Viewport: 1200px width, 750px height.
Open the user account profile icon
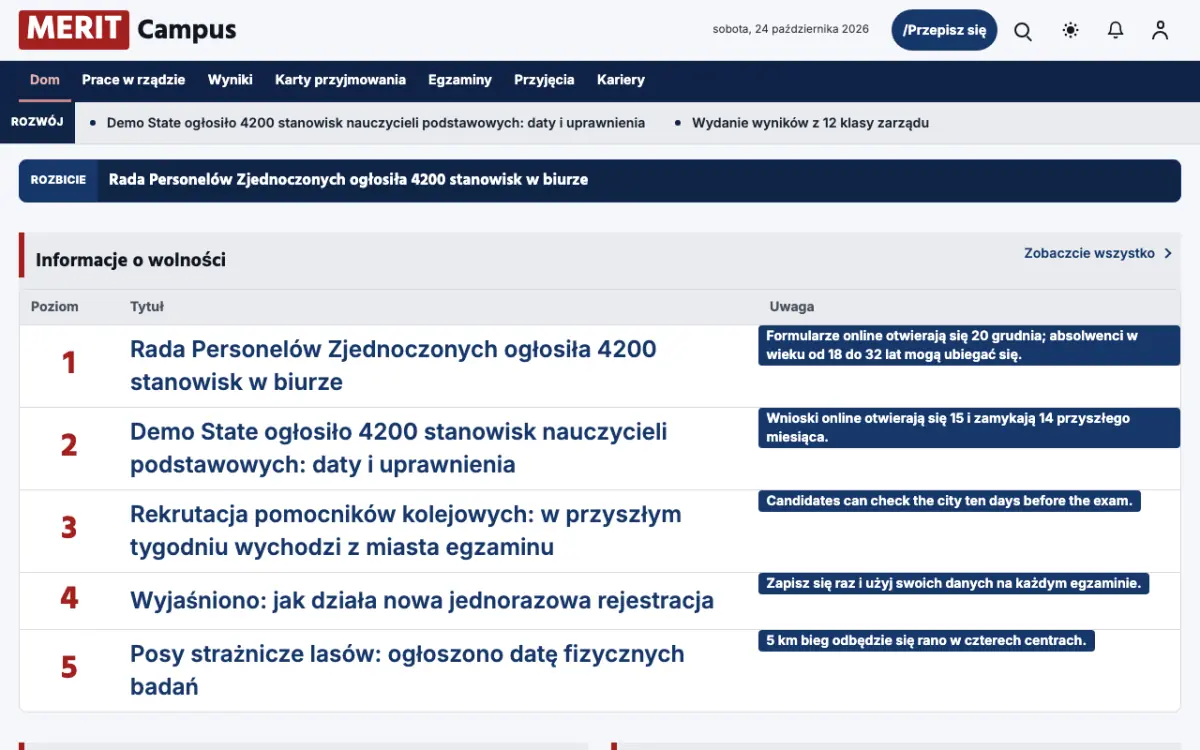coord(1160,31)
